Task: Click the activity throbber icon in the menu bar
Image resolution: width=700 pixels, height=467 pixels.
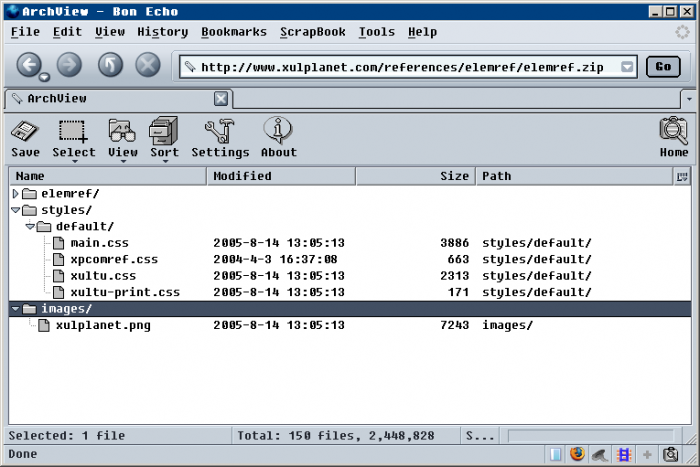Action: (x=682, y=32)
